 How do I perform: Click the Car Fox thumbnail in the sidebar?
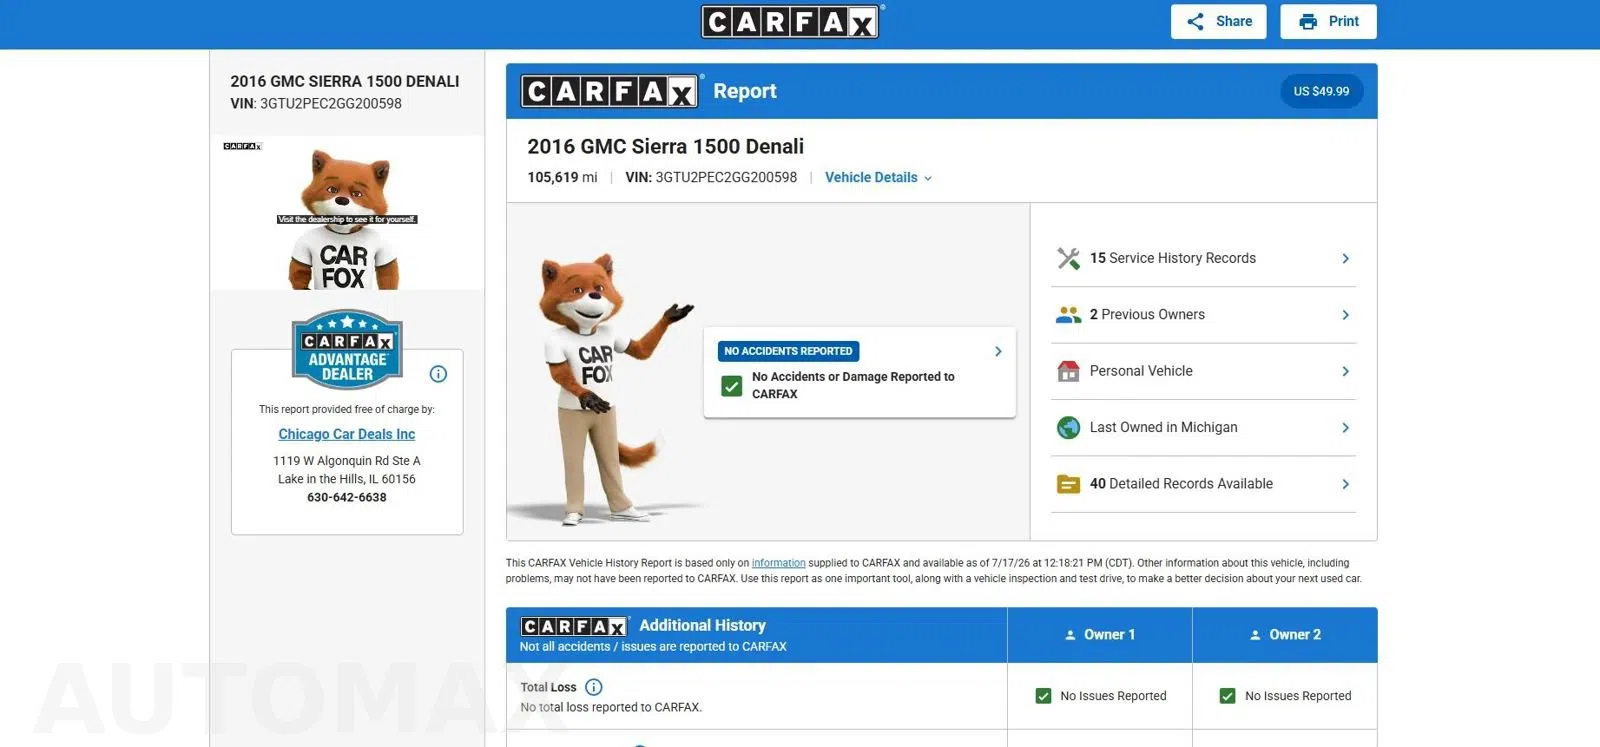347,214
